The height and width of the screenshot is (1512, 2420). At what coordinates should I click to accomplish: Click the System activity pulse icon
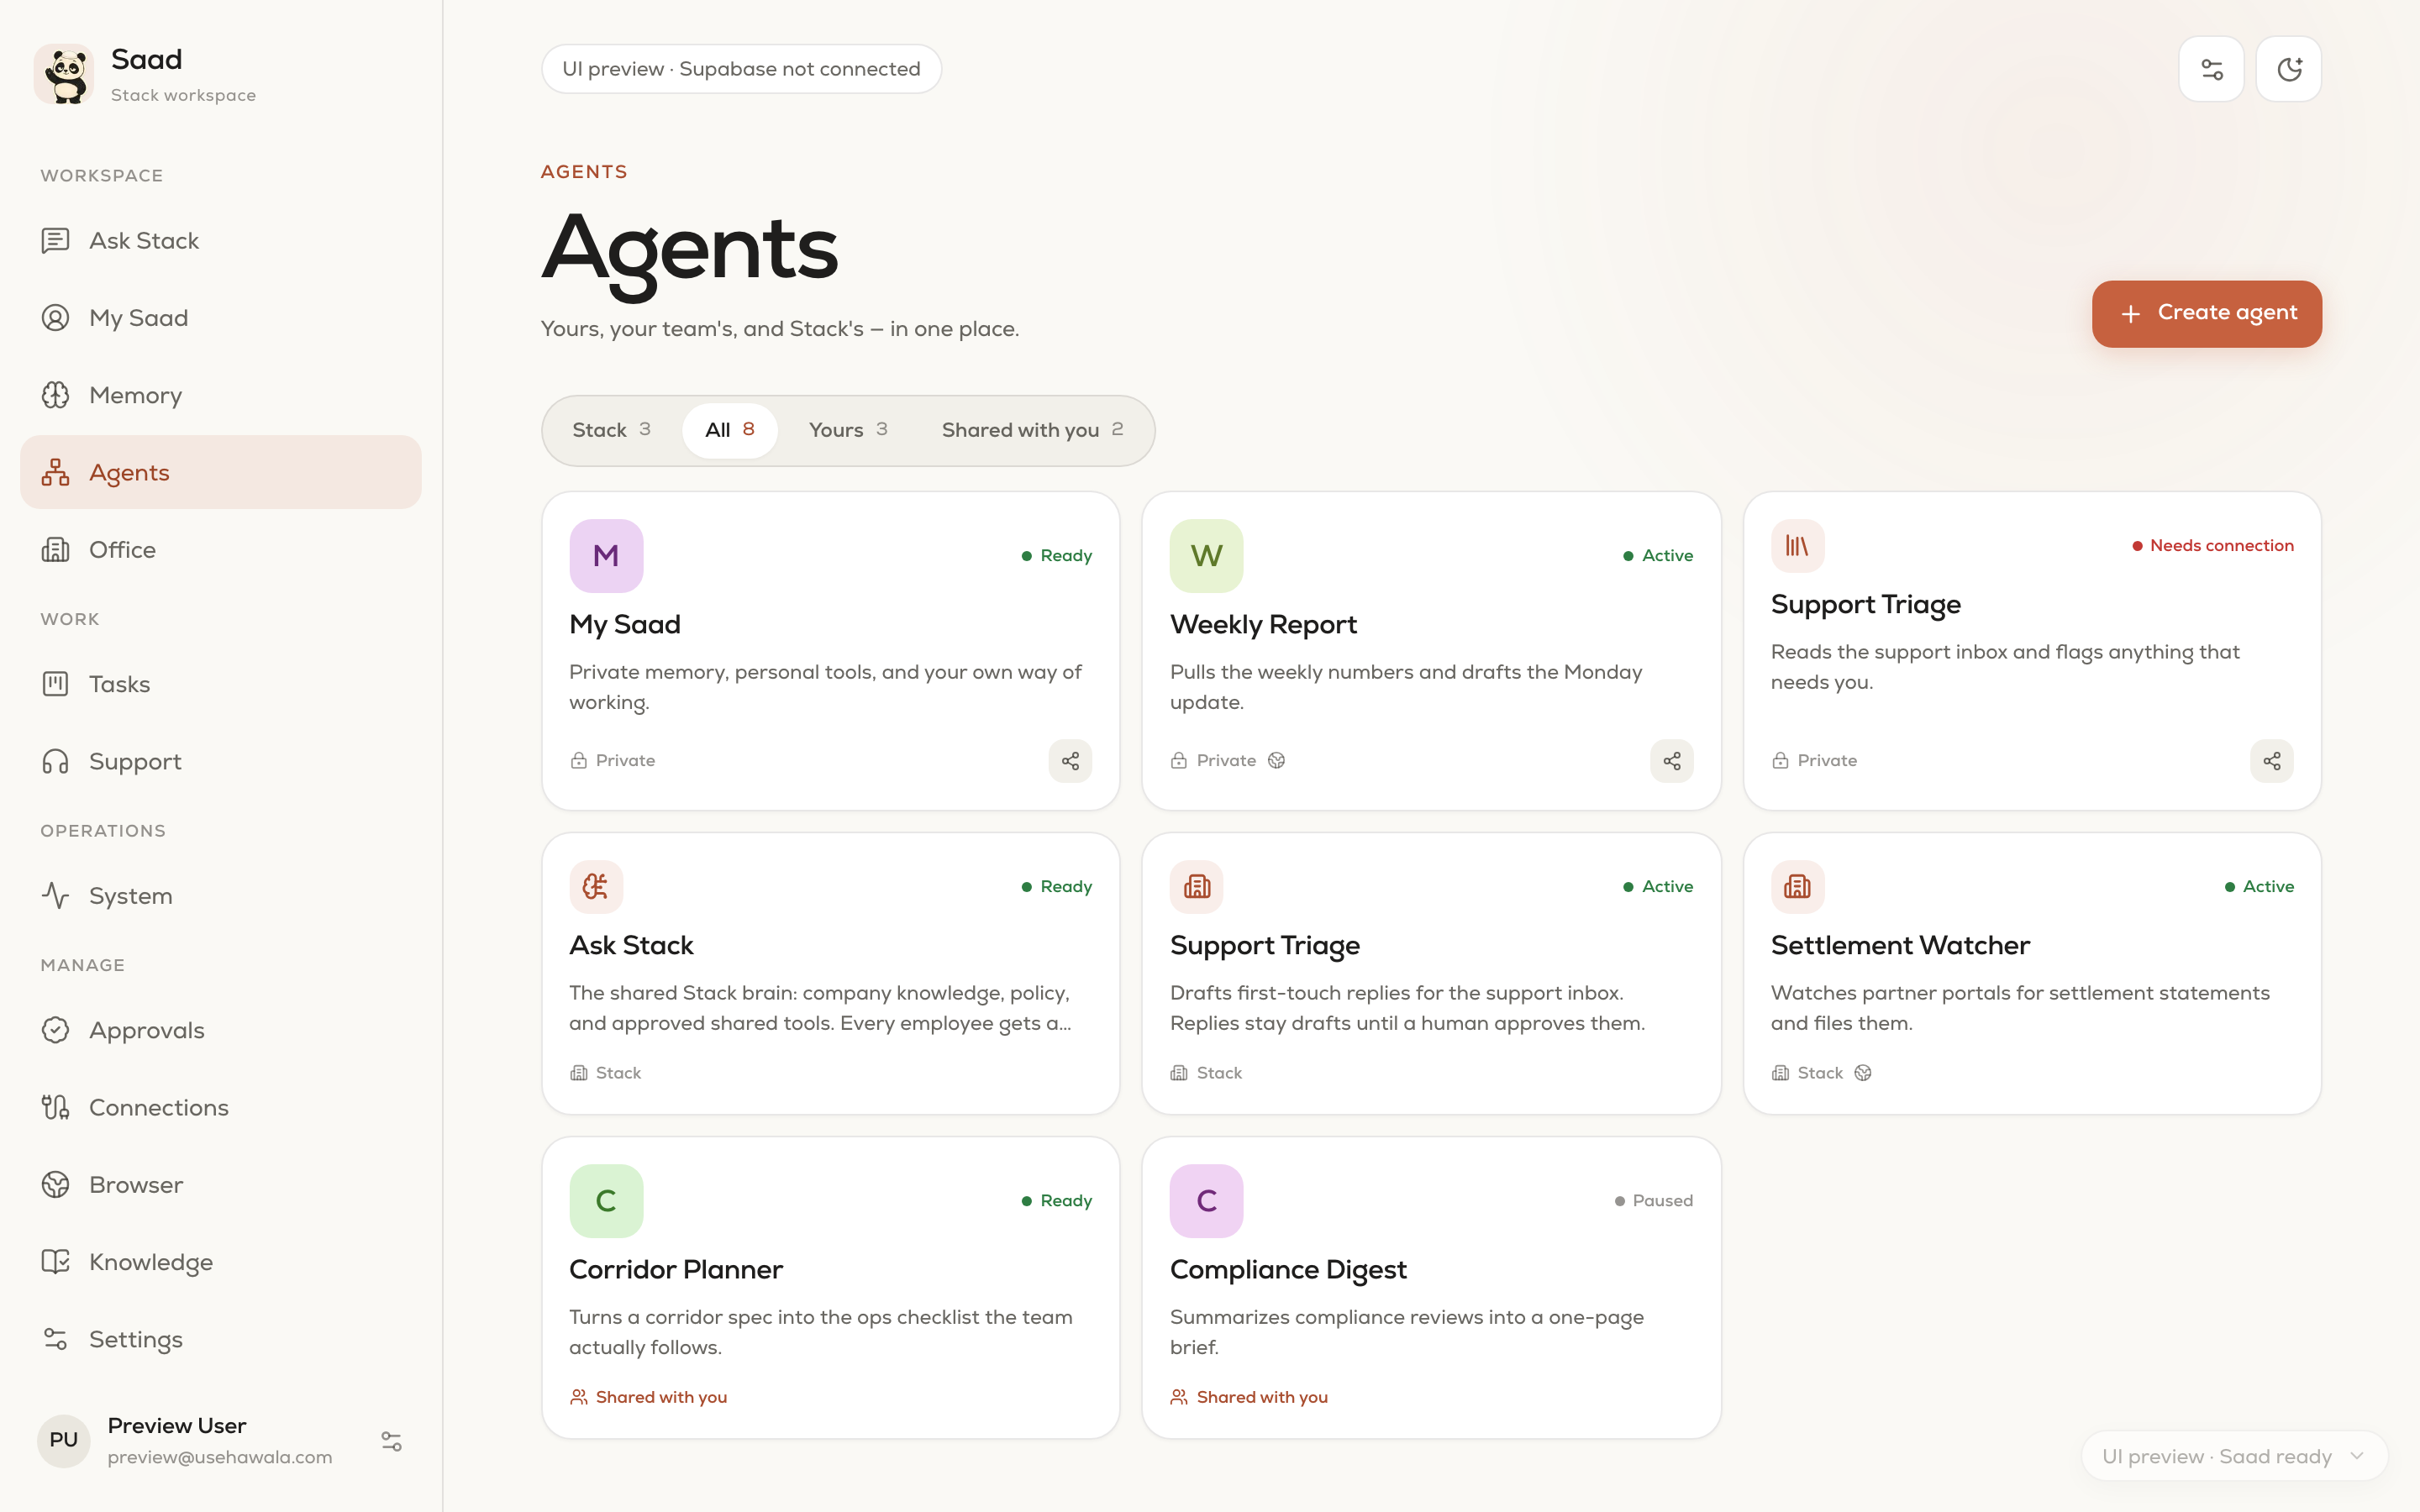55,896
